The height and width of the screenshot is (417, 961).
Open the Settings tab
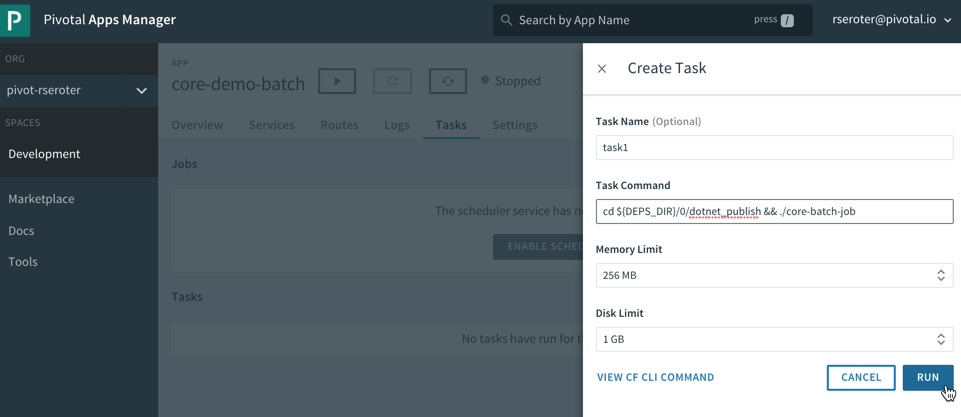514,125
